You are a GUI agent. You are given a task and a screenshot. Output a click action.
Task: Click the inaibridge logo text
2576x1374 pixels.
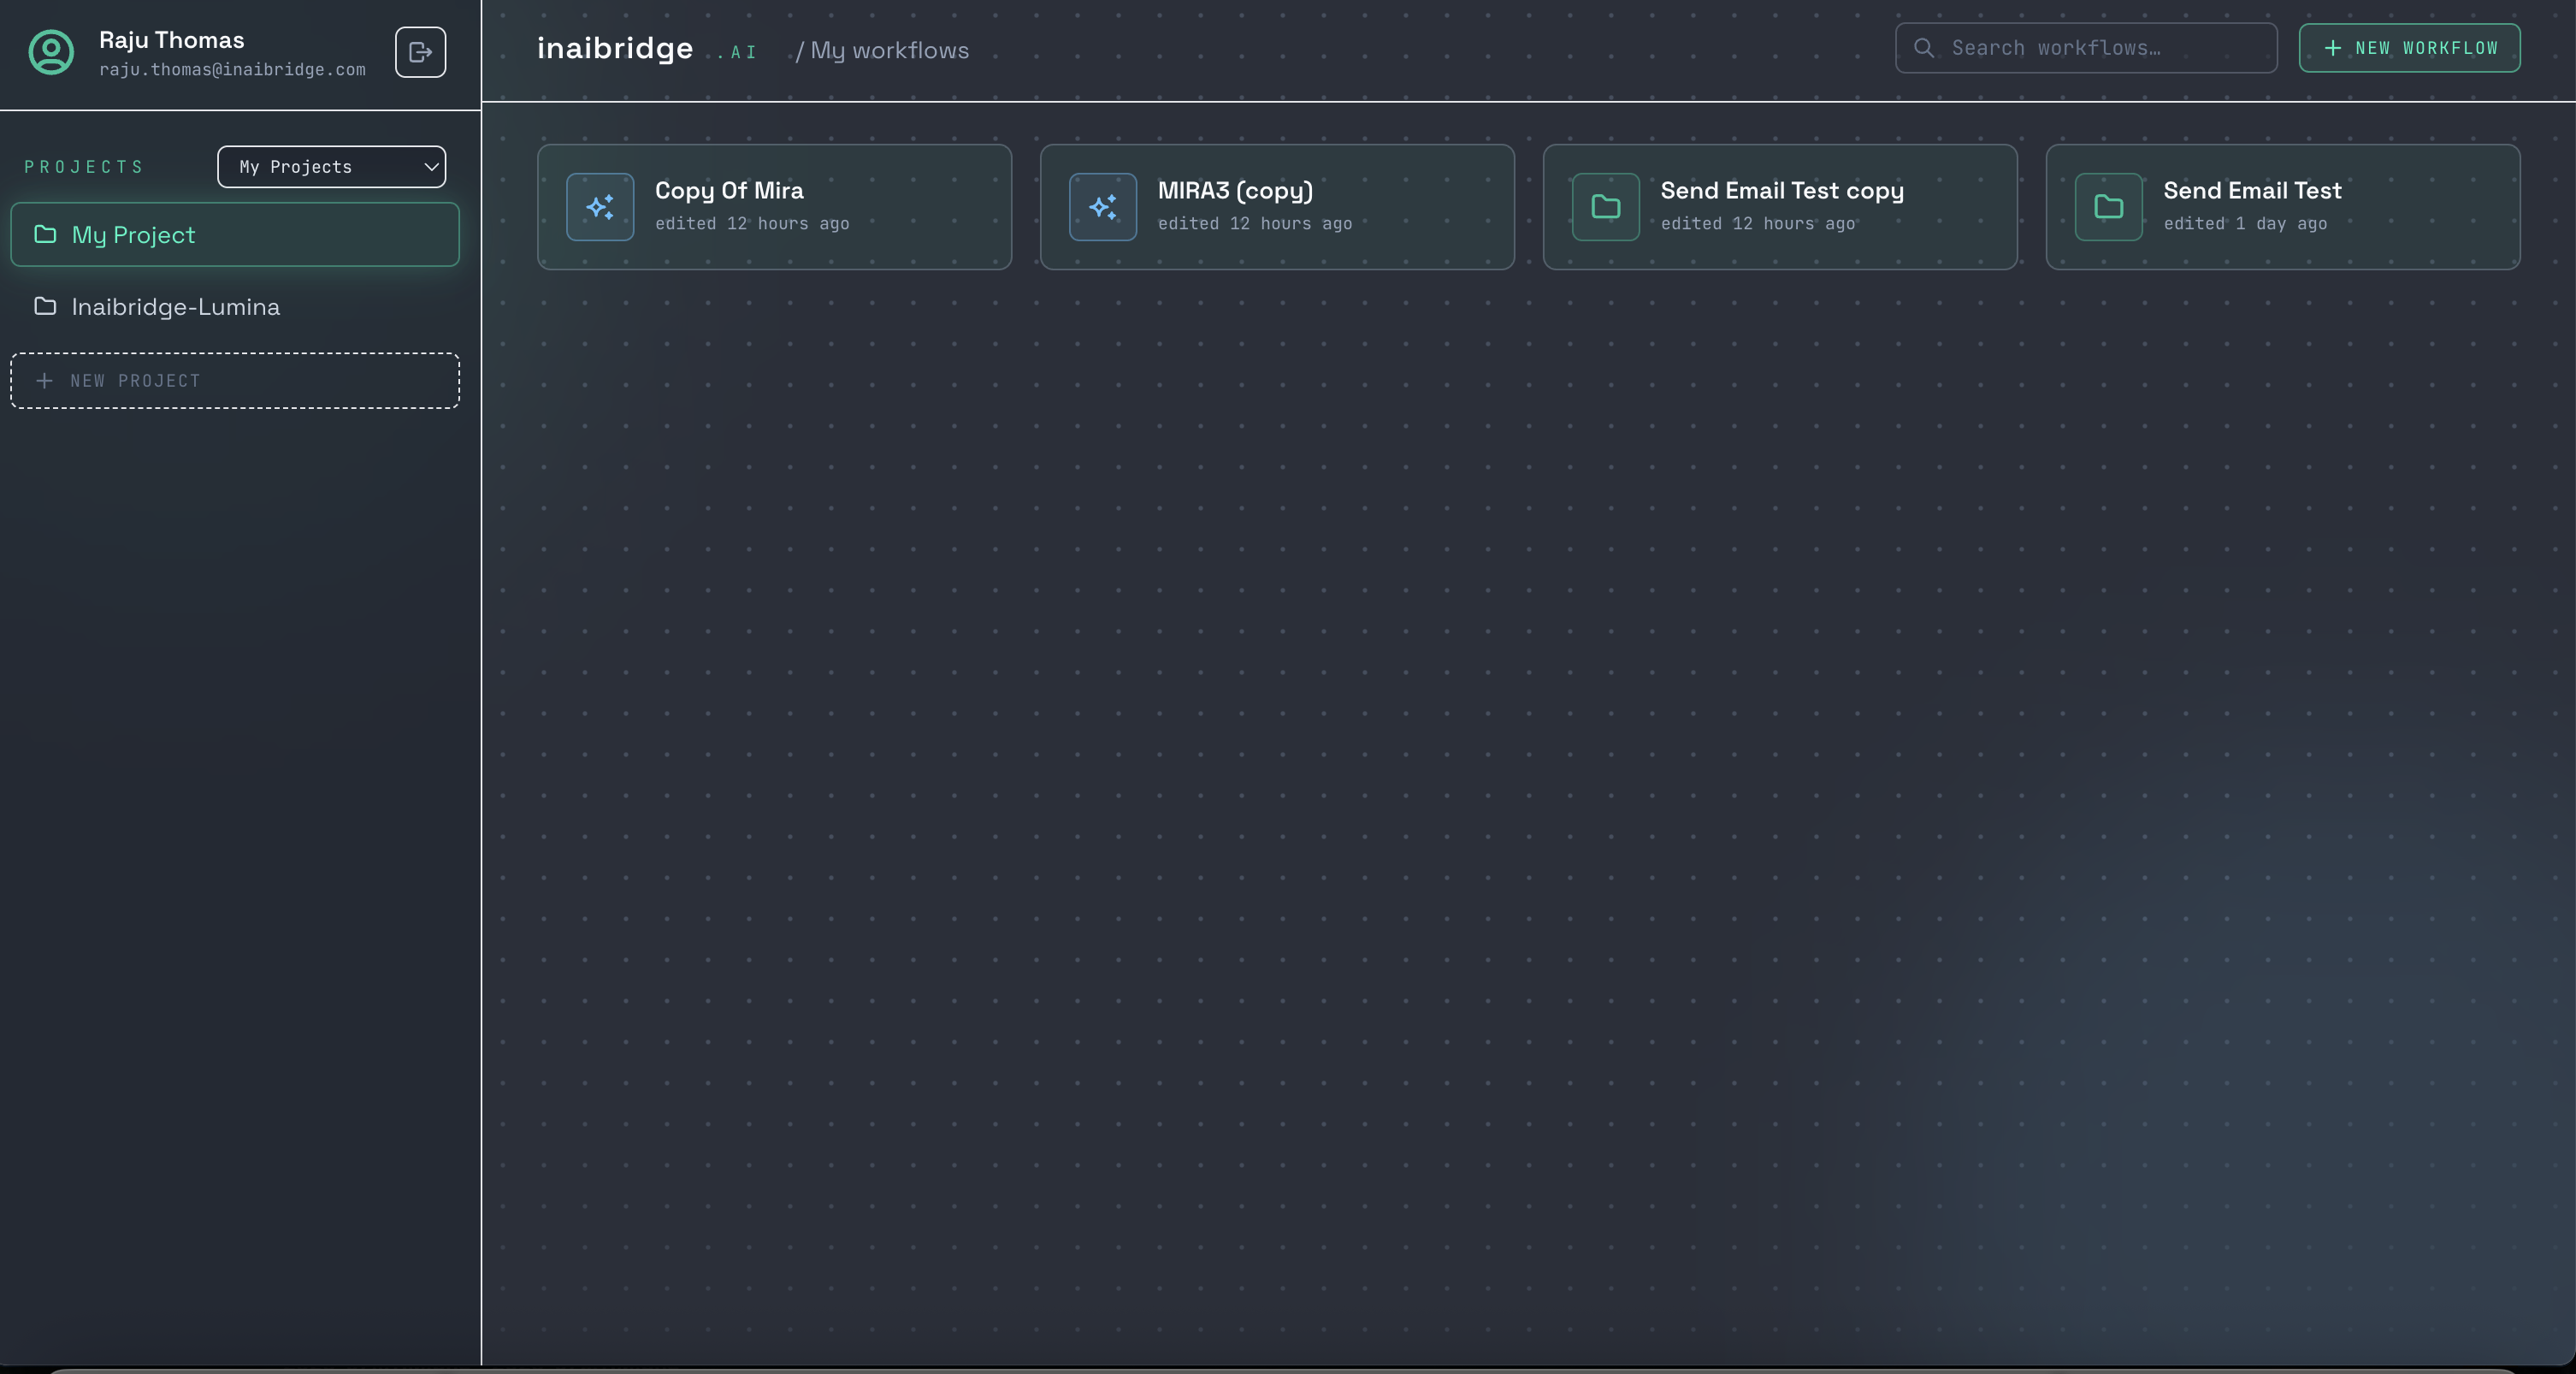click(x=615, y=49)
